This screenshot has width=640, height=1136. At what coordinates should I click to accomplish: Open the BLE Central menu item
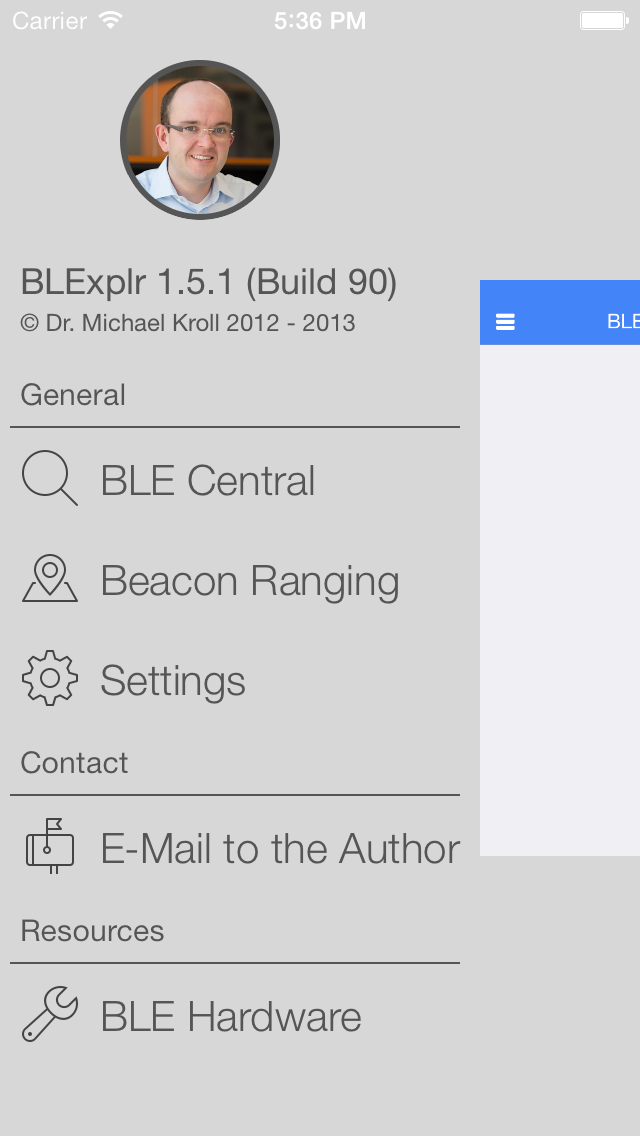(x=235, y=480)
